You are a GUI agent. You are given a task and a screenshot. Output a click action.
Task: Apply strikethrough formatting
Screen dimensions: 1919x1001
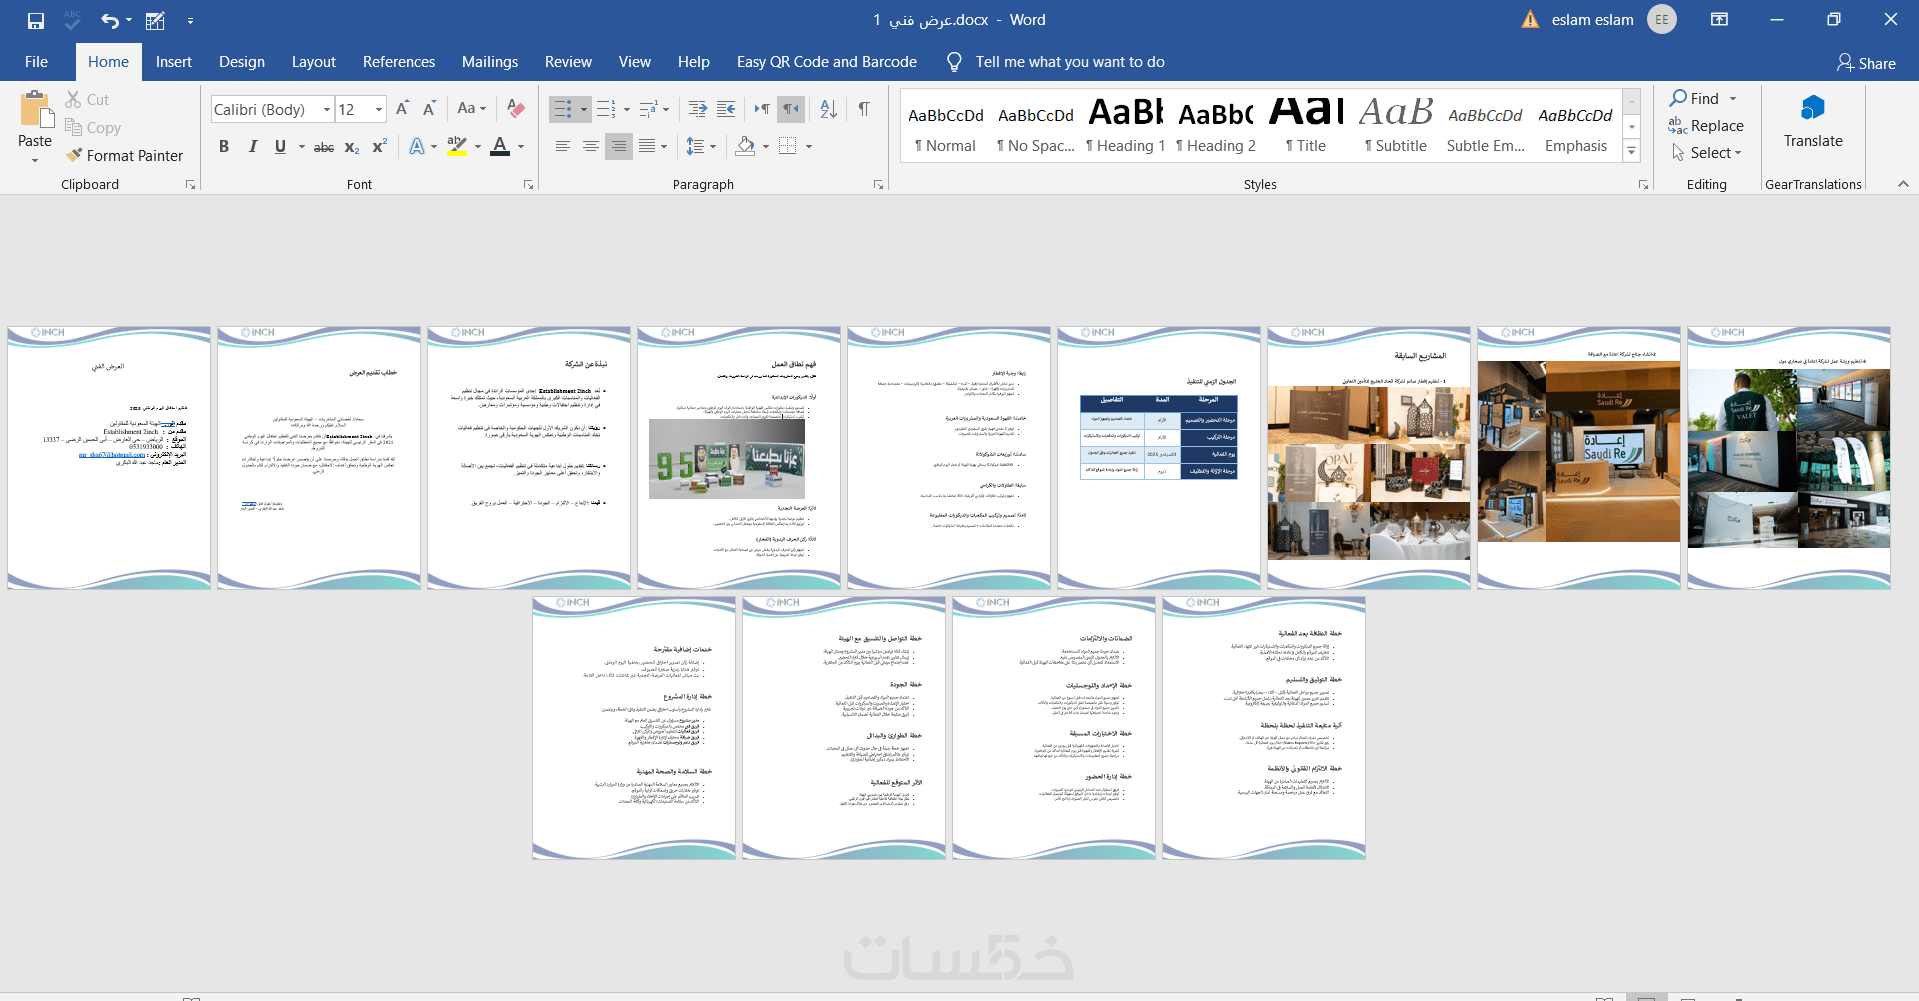tap(324, 147)
